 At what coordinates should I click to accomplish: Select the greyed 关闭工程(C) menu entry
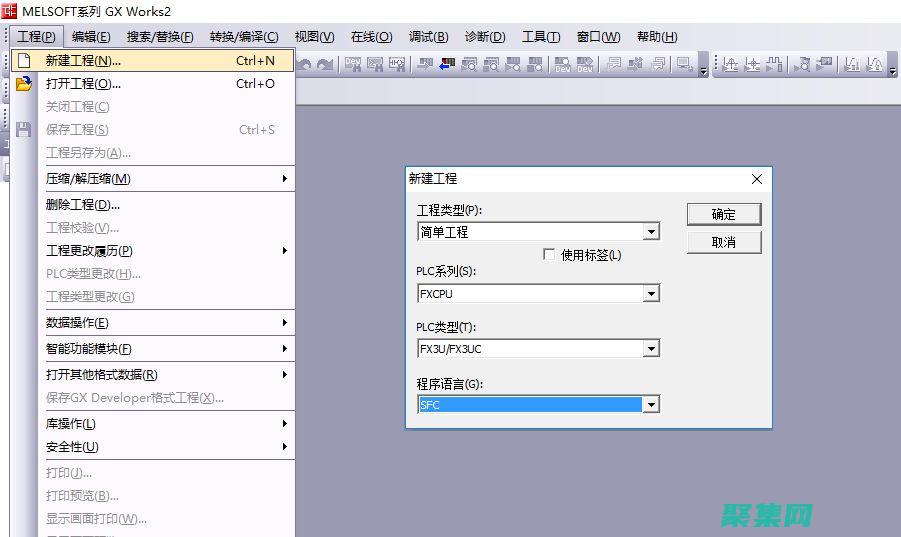tap(167, 107)
